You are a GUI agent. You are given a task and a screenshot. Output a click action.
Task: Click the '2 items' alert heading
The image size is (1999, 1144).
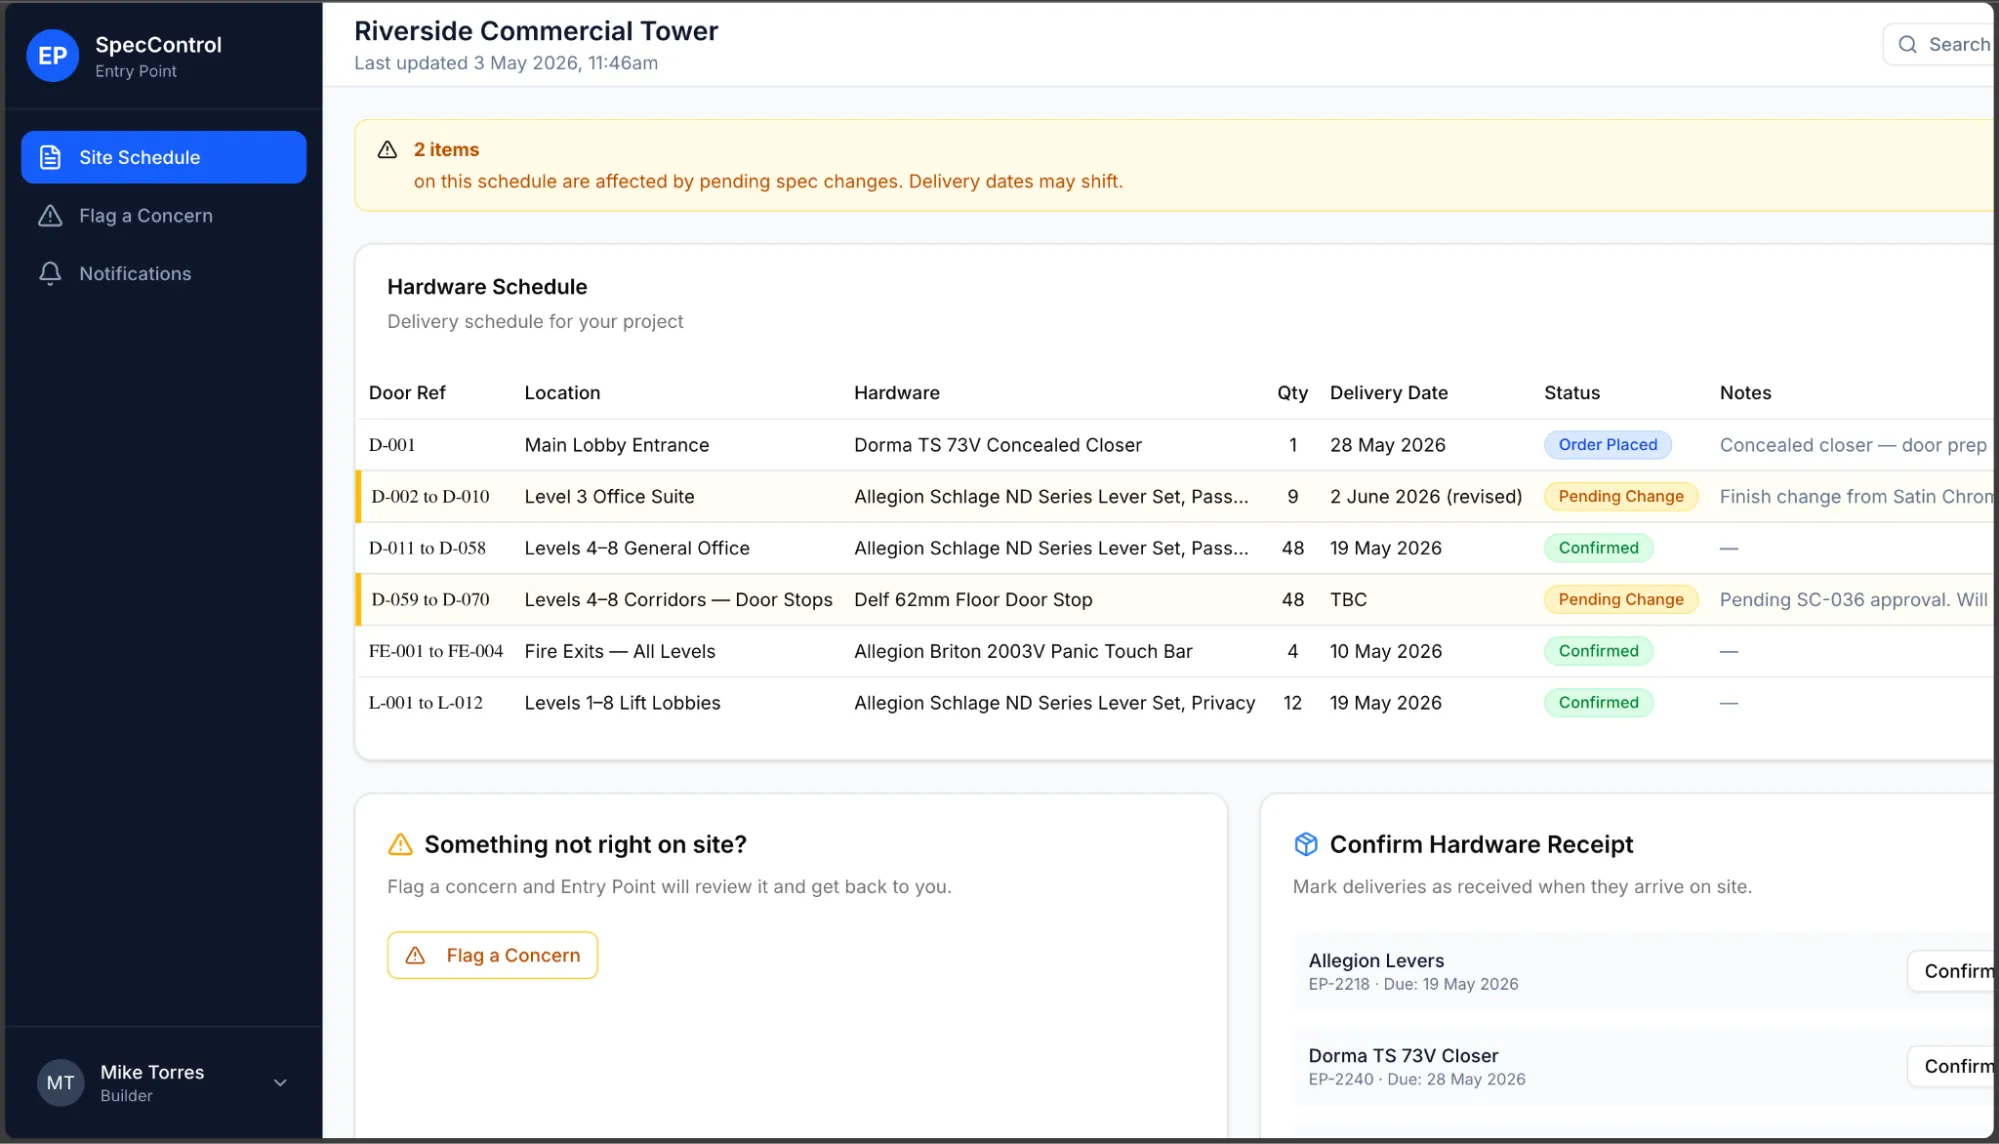point(446,149)
